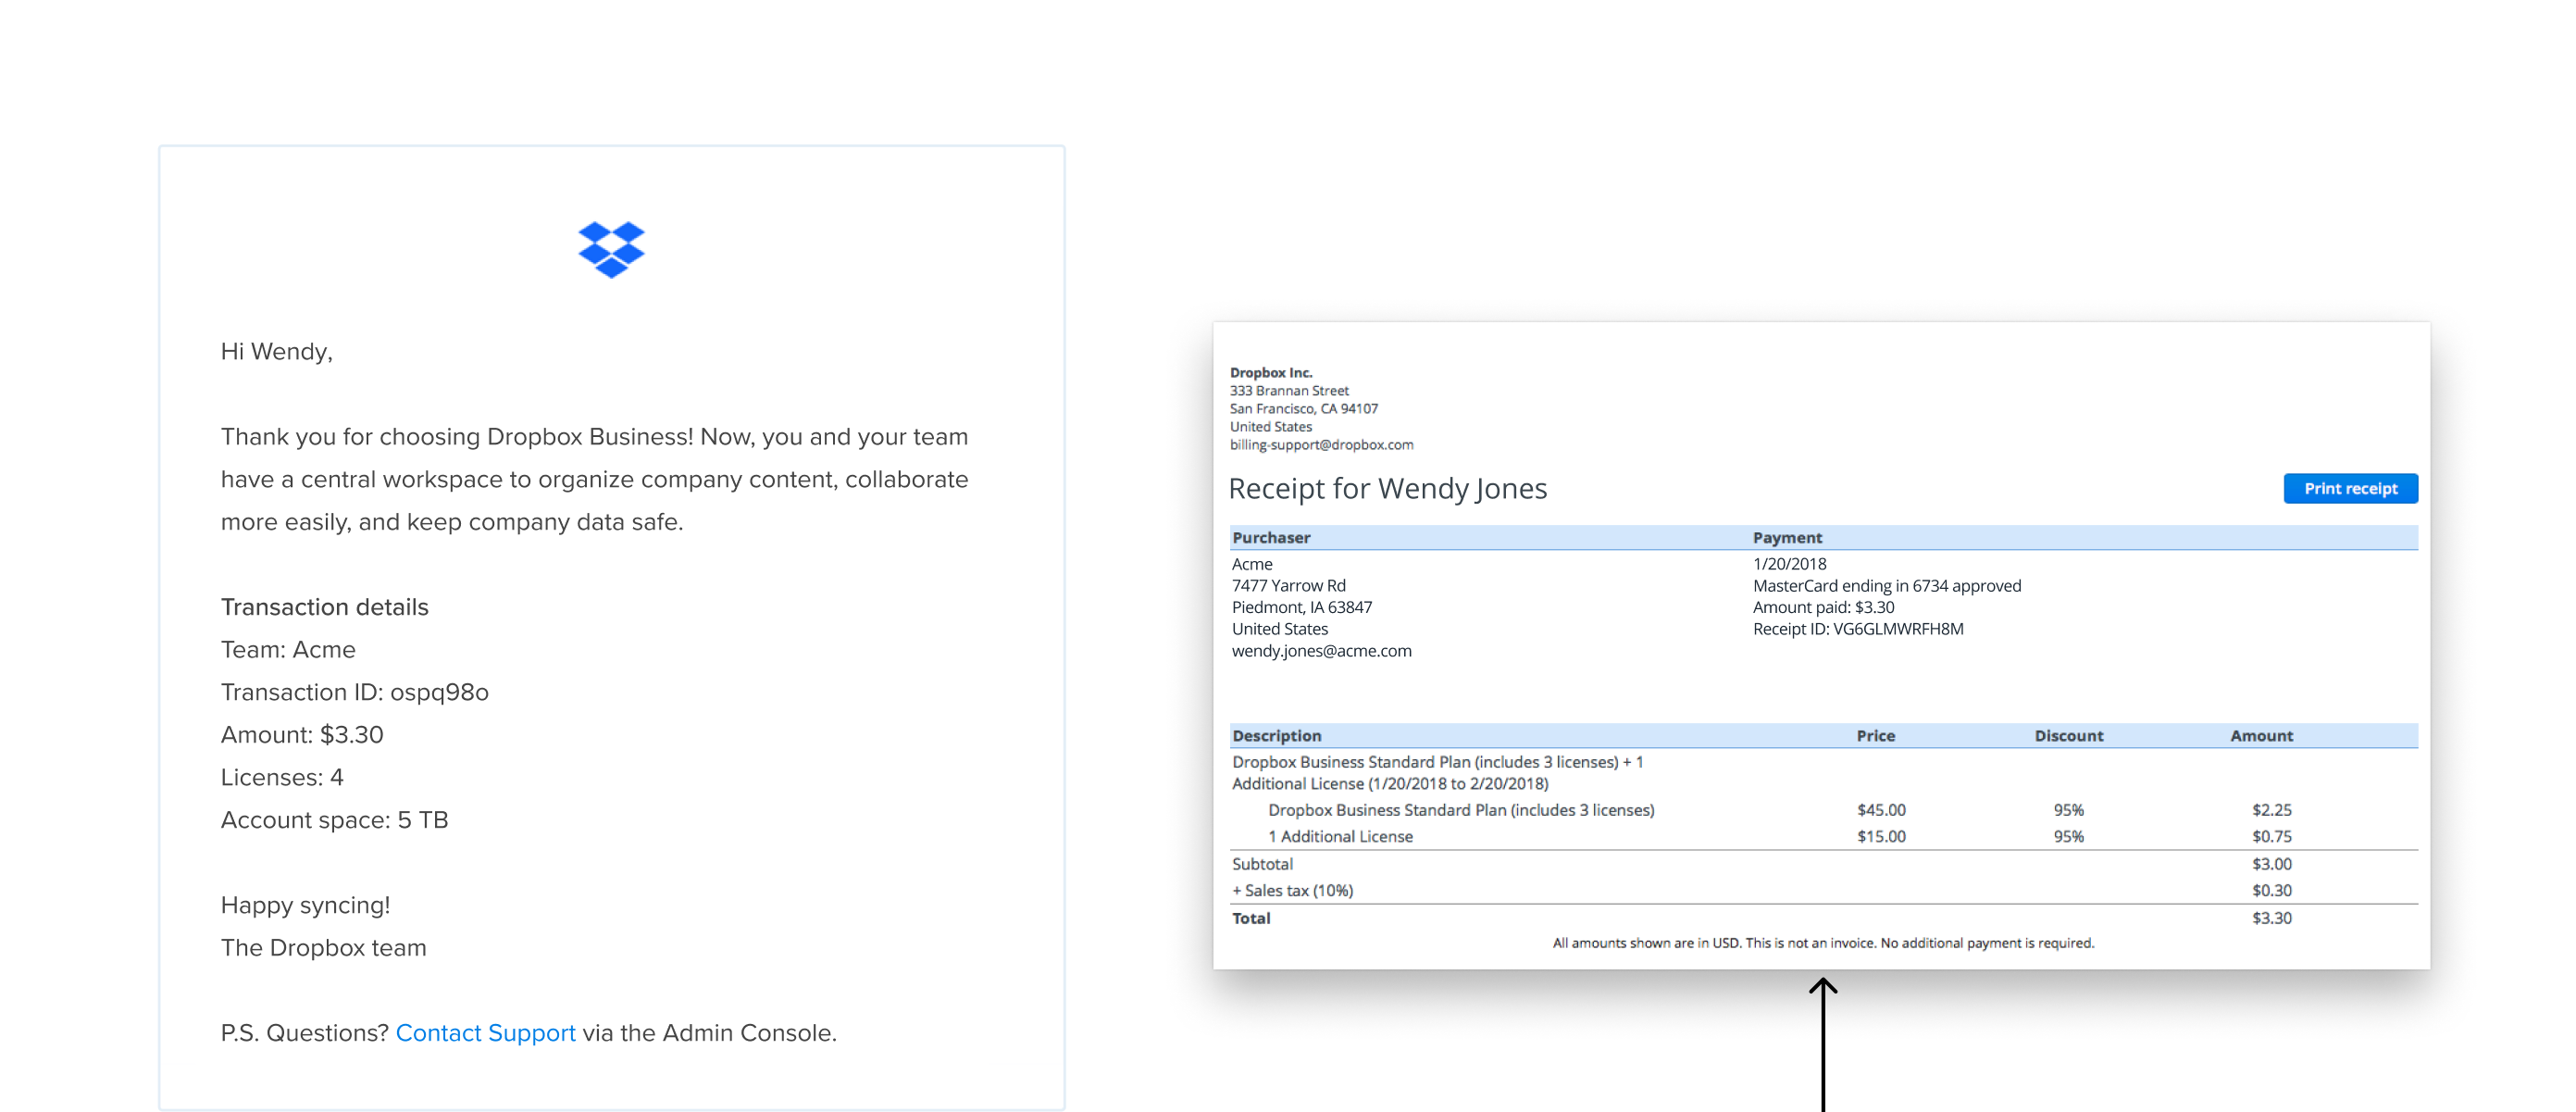Select '333 Brannan Street' address line
The image size is (2576, 1112).
click(1289, 390)
